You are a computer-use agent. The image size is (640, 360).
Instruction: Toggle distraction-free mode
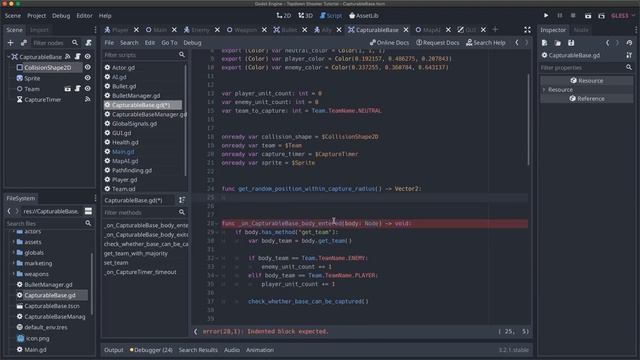pos(527,30)
